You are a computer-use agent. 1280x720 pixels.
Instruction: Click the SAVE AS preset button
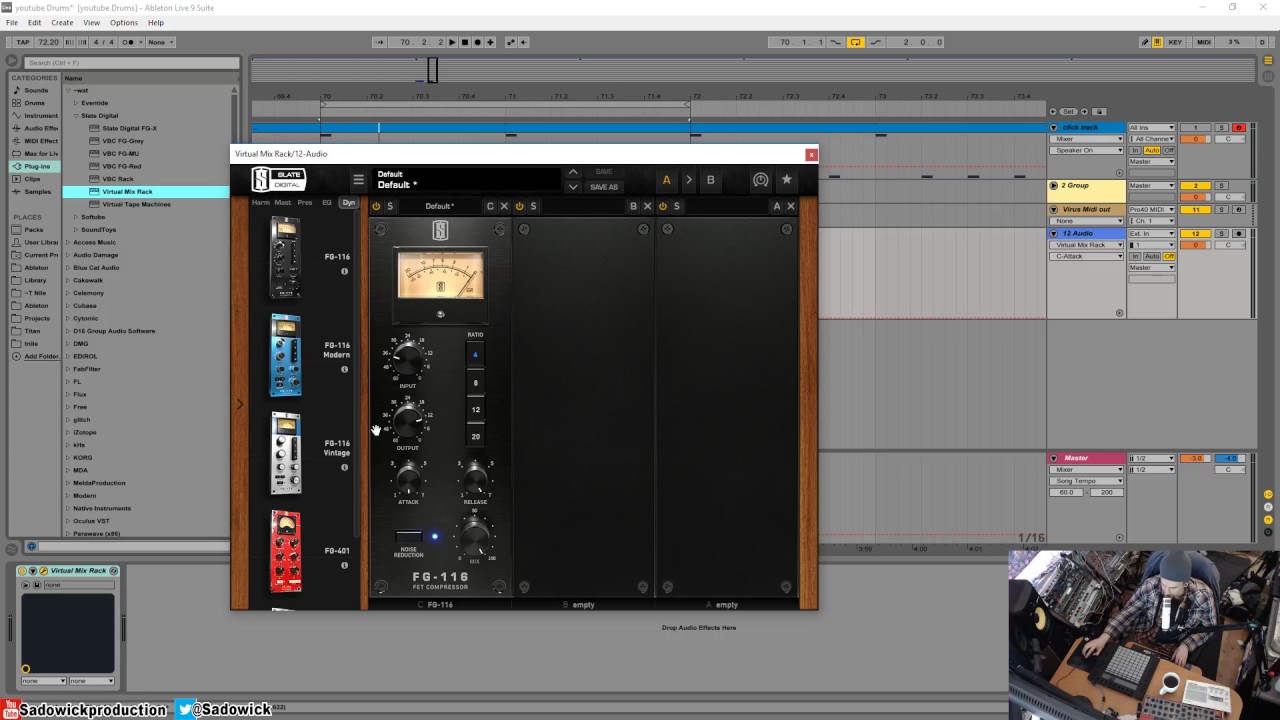click(604, 187)
